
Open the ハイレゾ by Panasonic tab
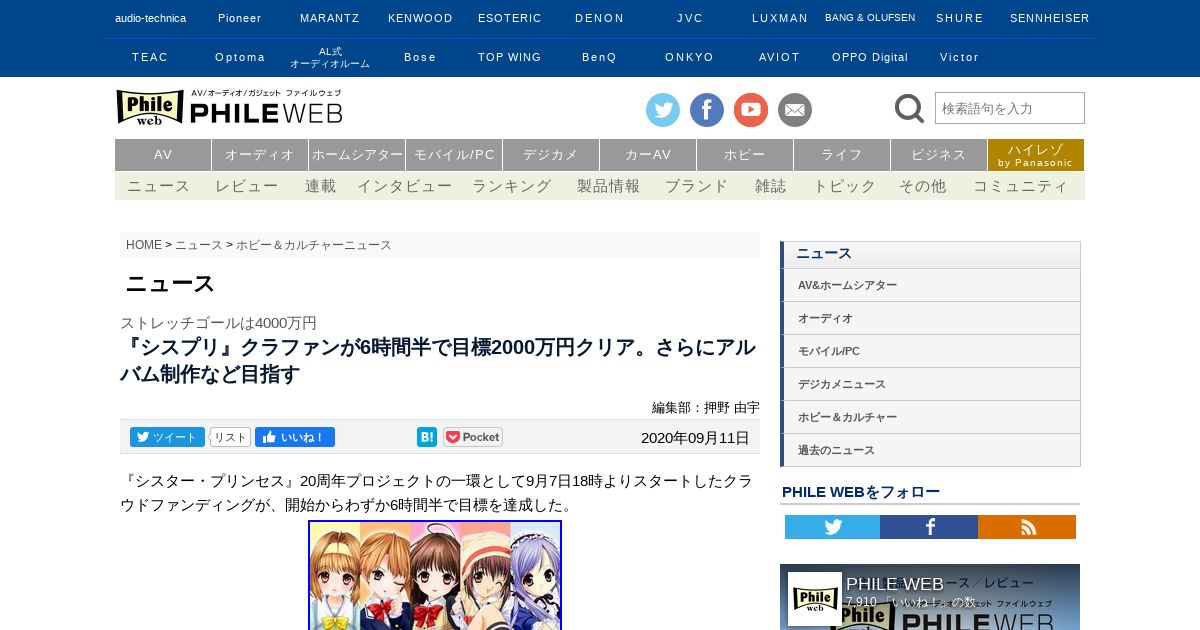[x=1036, y=155]
